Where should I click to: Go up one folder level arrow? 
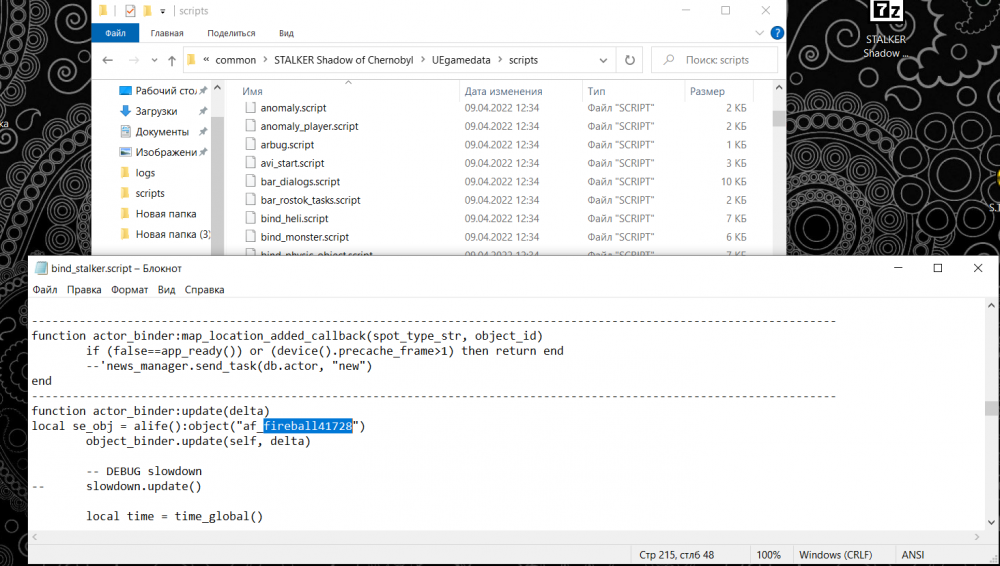(172, 60)
